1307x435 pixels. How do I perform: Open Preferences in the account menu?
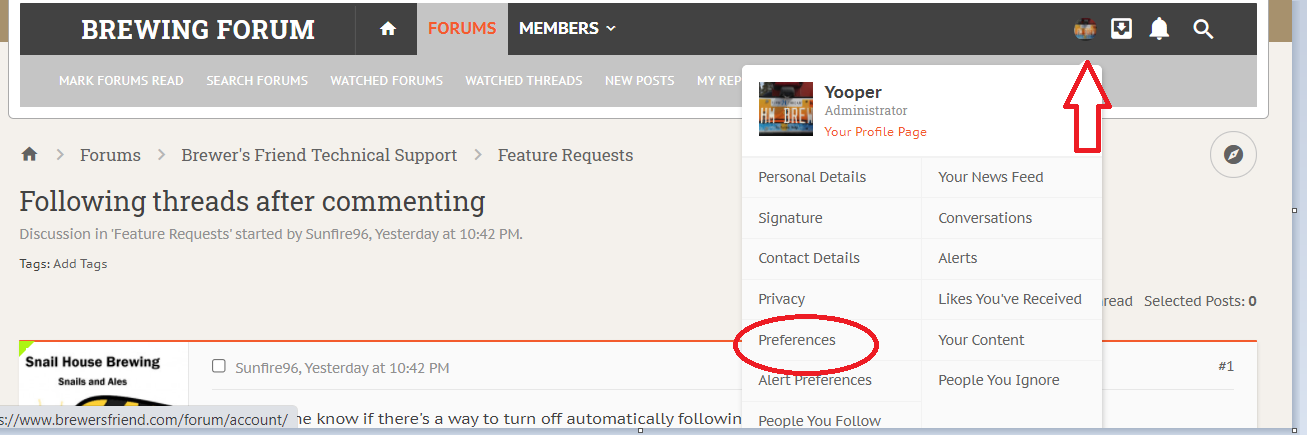(x=797, y=340)
